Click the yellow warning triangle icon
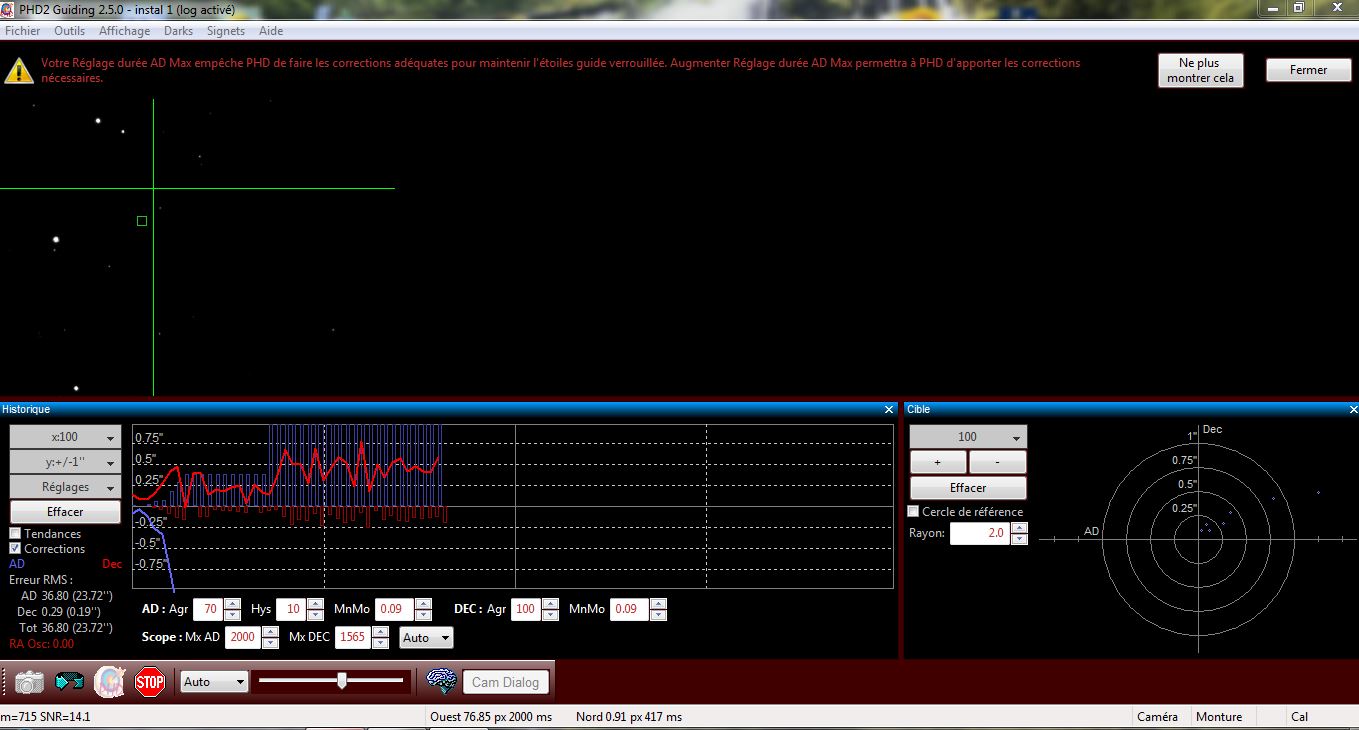1359x730 pixels. tap(19, 70)
